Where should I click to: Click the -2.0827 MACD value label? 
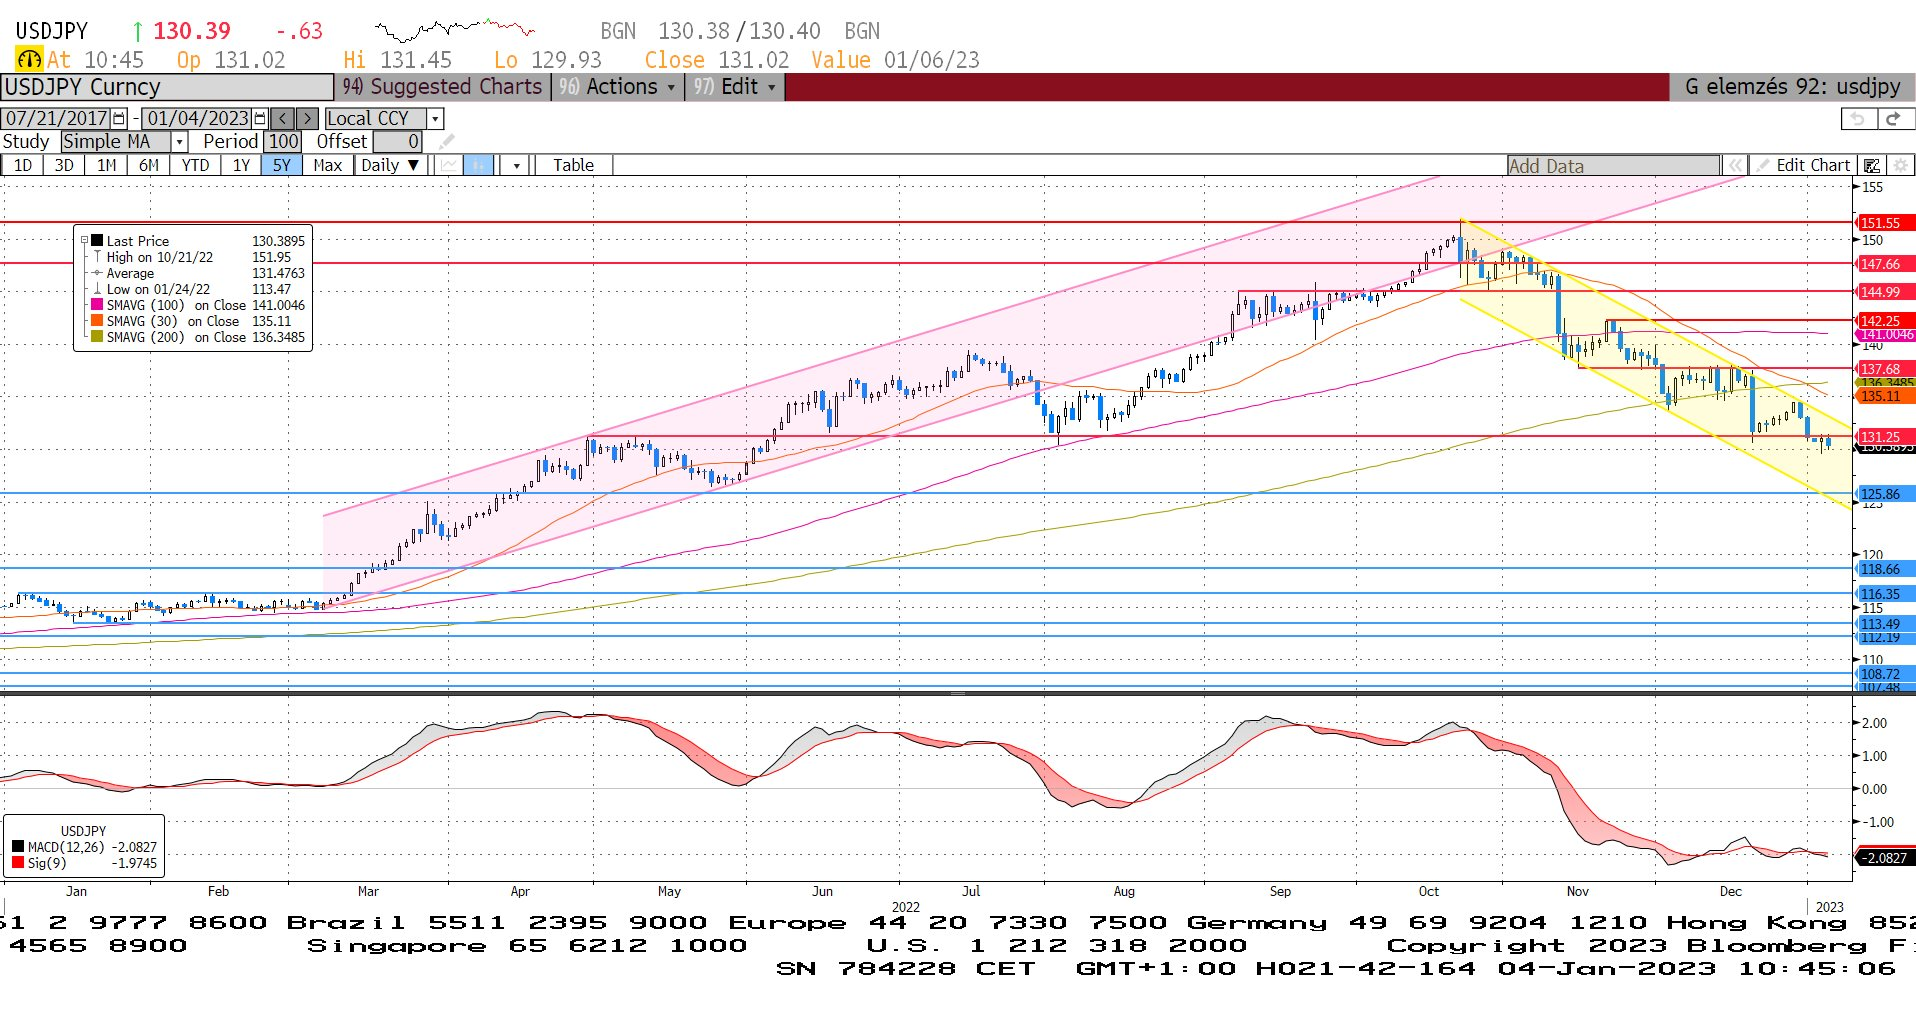click(1884, 858)
